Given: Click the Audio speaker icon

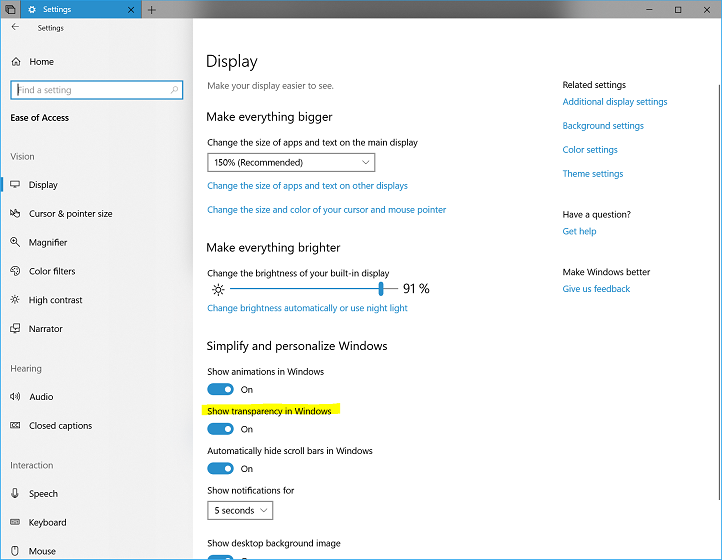Looking at the screenshot, I should pyautogui.click(x=15, y=396).
